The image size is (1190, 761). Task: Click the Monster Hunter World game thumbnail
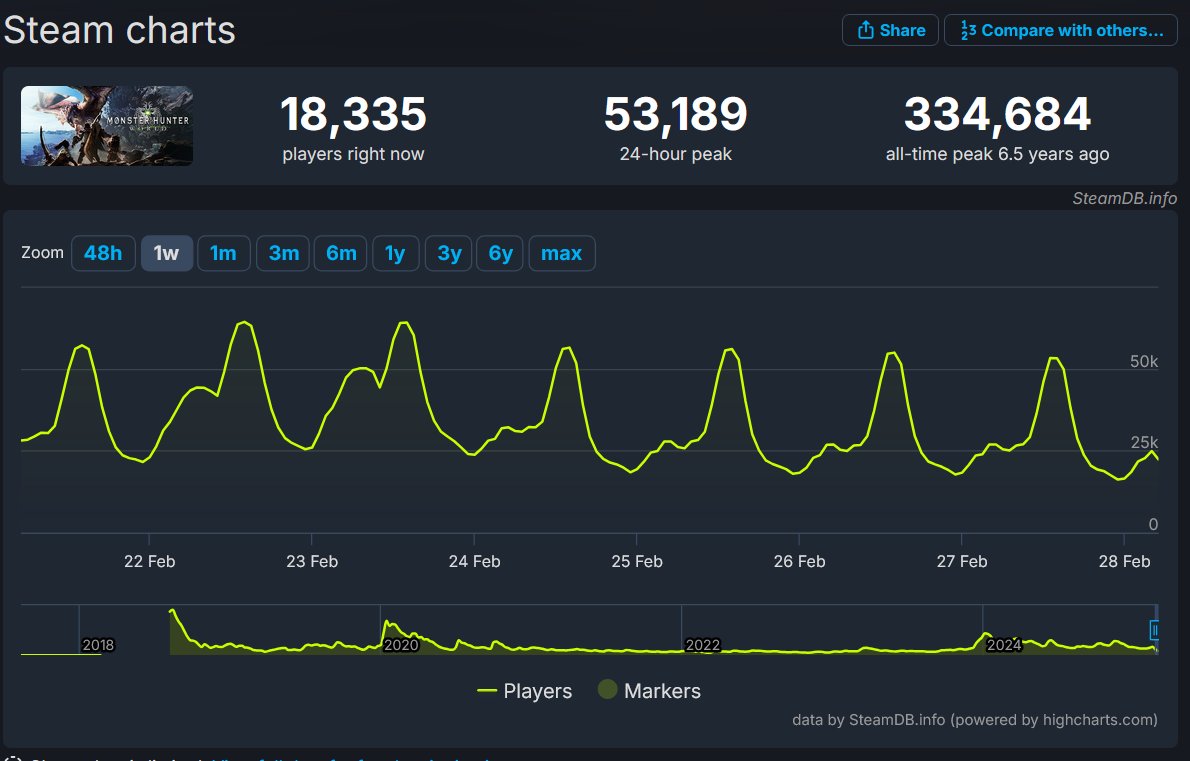[x=107, y=126]
